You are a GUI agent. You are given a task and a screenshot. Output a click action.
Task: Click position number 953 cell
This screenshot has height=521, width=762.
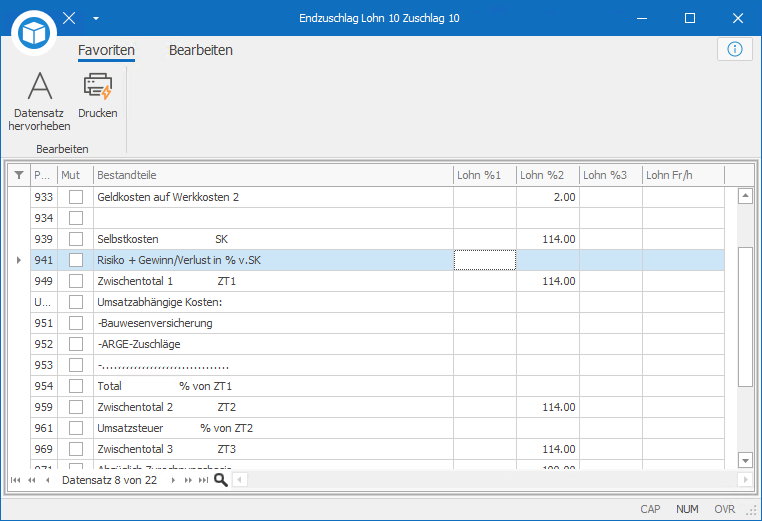pos(44,365)
